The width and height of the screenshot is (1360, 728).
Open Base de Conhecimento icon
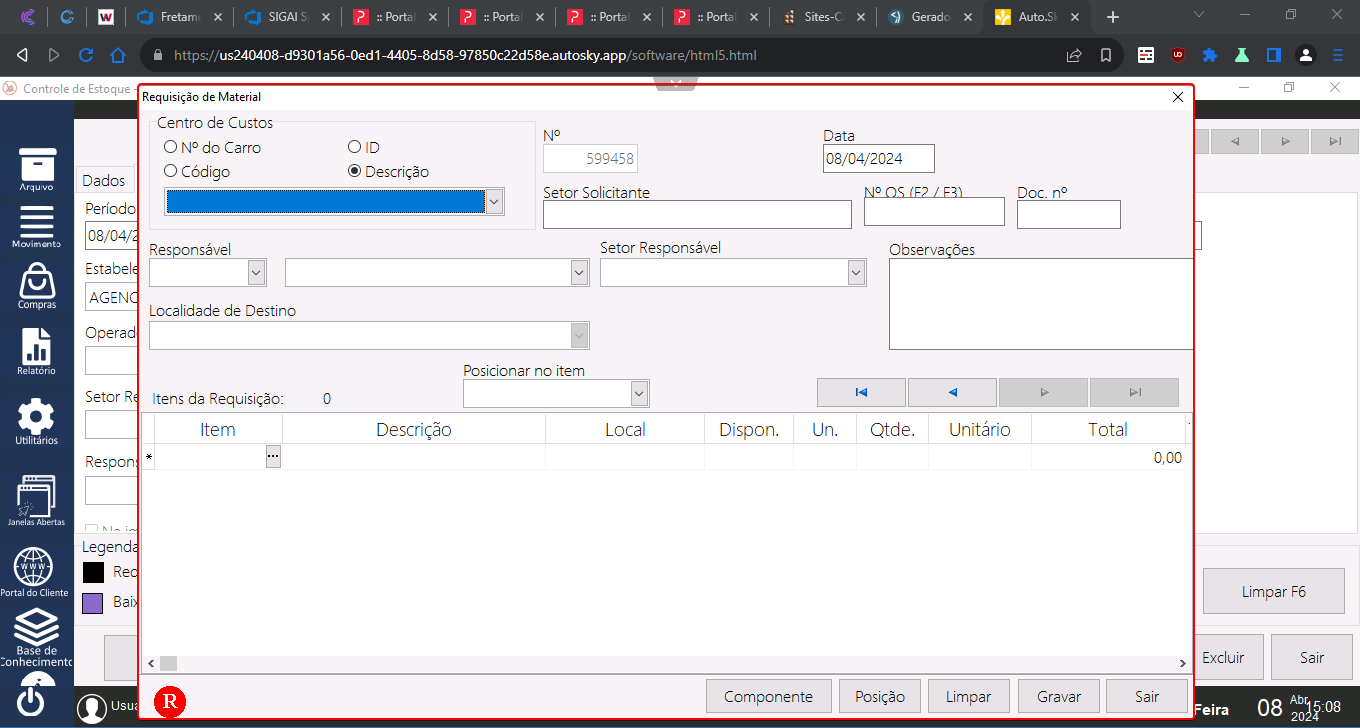pyautogui.click(x=36, y=637)
